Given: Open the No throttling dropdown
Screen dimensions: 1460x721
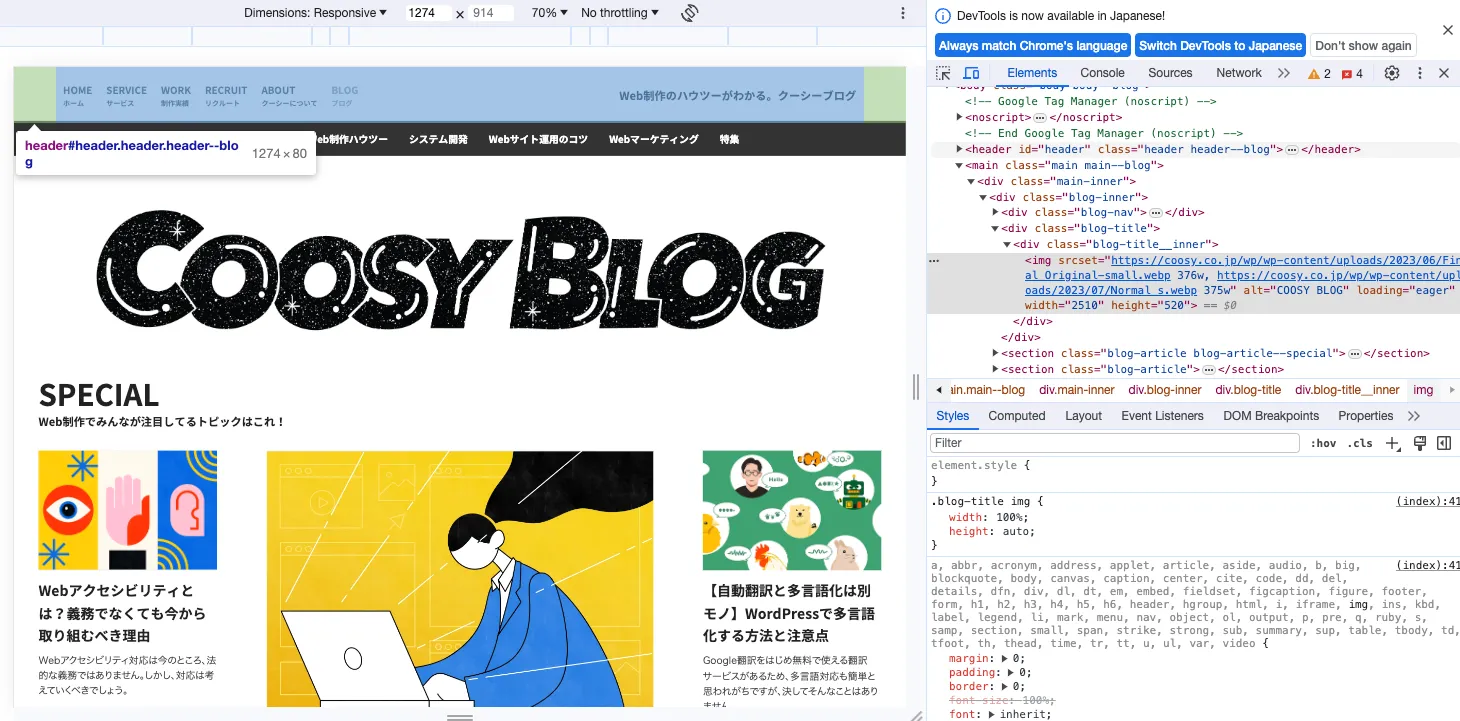Looking at the screenshot, I should click(x=620, y=13).
